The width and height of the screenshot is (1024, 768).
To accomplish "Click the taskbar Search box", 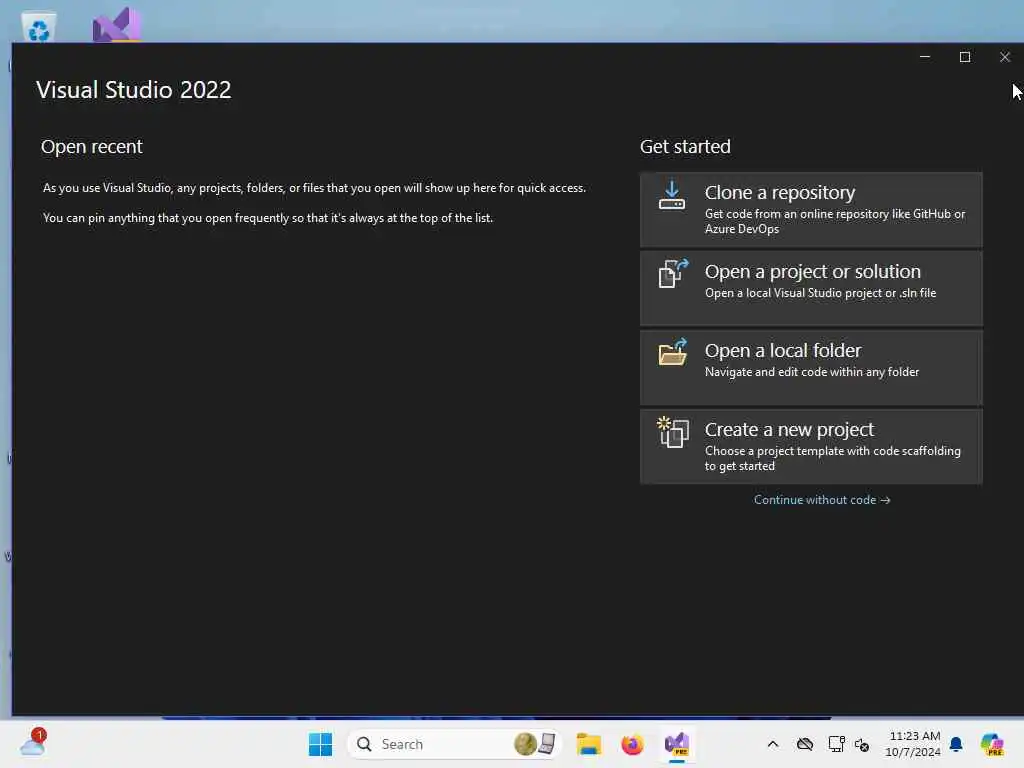I will (455, 744).
